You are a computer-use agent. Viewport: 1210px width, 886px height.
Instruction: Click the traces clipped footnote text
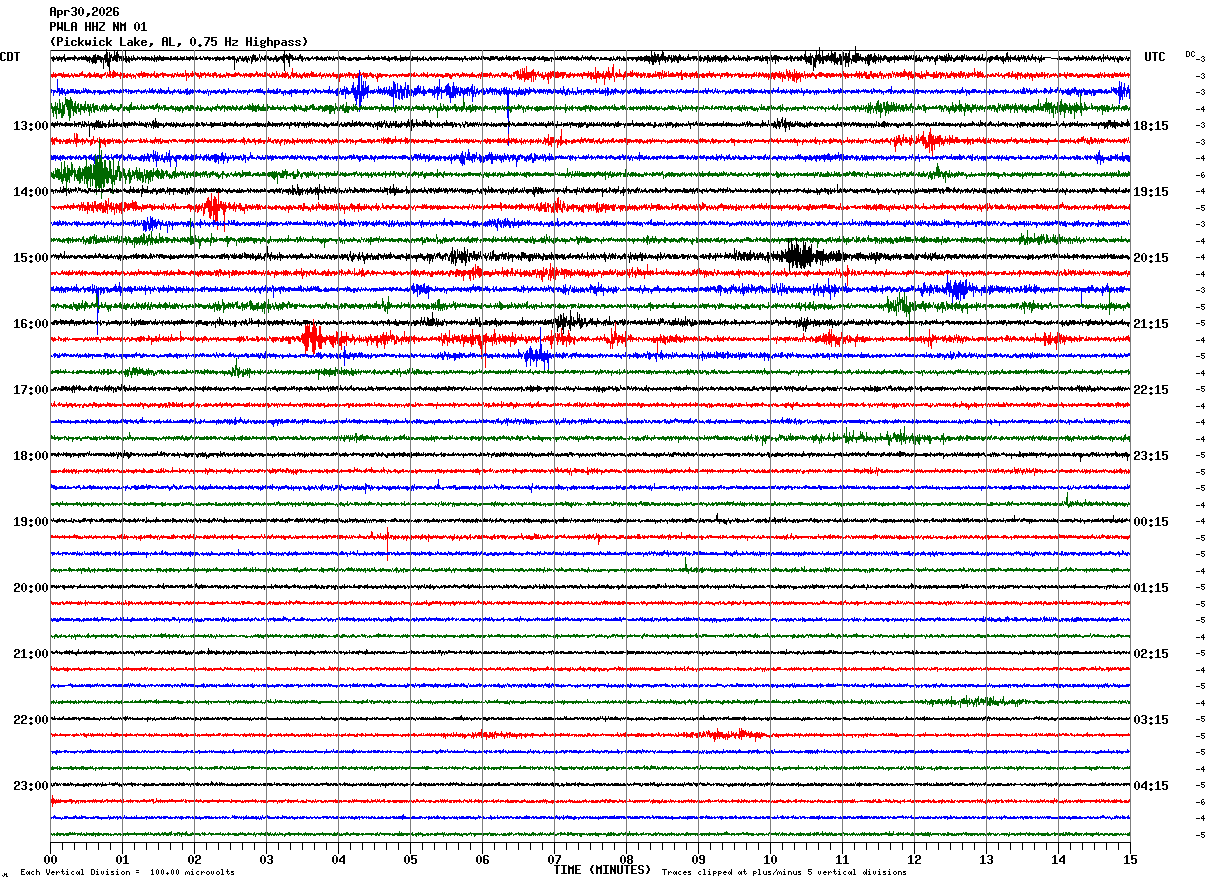point(784,872)
